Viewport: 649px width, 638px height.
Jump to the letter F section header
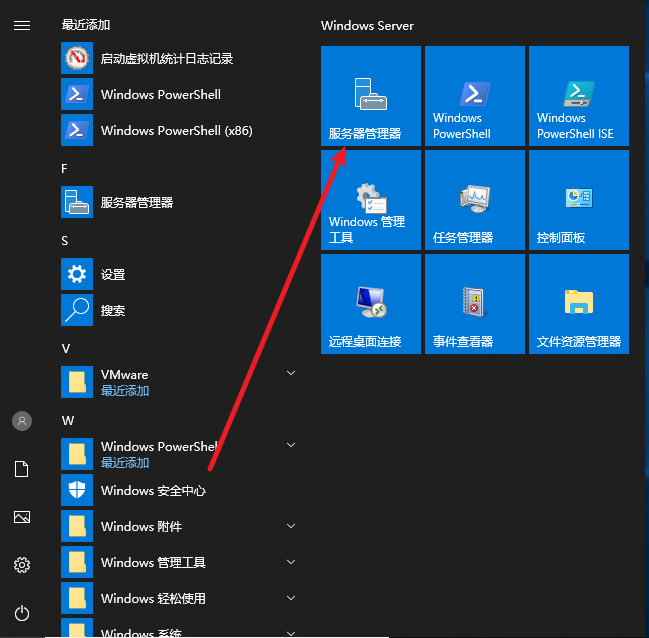[65, 168]
